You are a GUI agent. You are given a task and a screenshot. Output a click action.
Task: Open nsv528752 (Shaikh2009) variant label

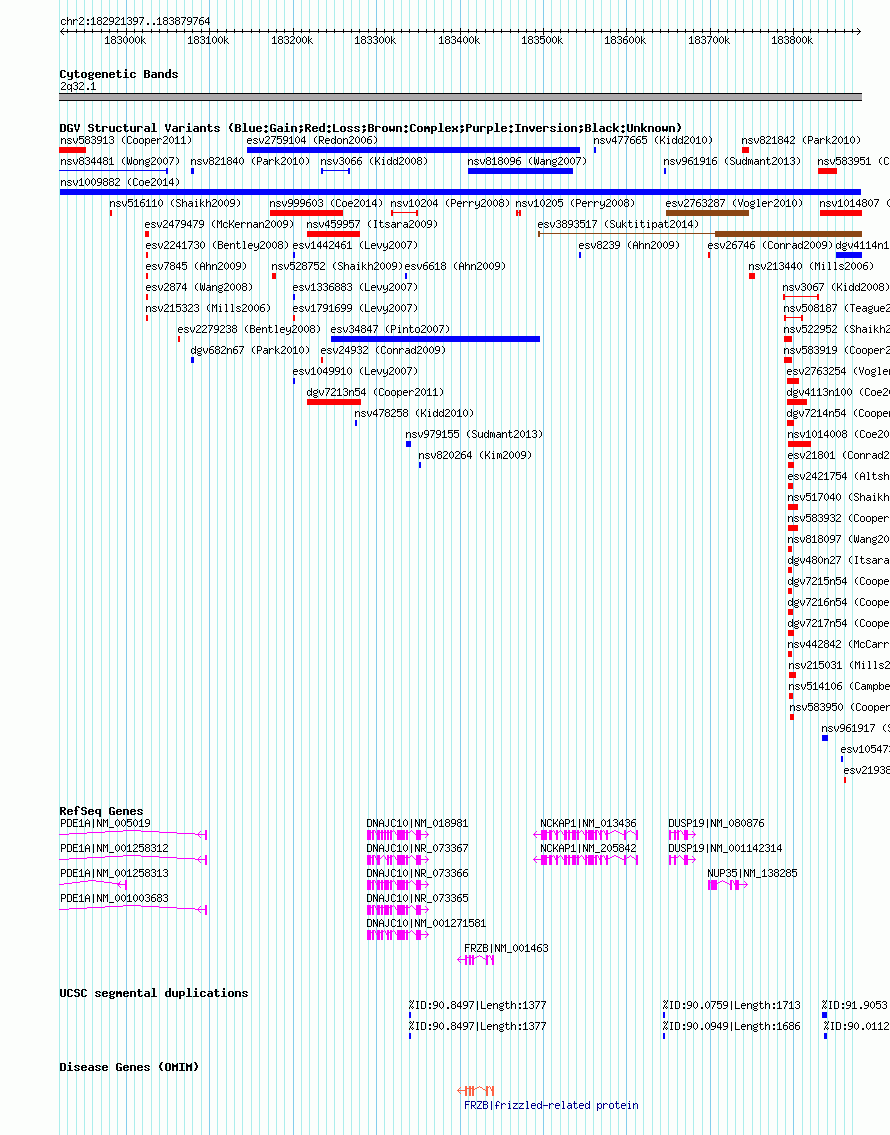click(x=337, y=266)
